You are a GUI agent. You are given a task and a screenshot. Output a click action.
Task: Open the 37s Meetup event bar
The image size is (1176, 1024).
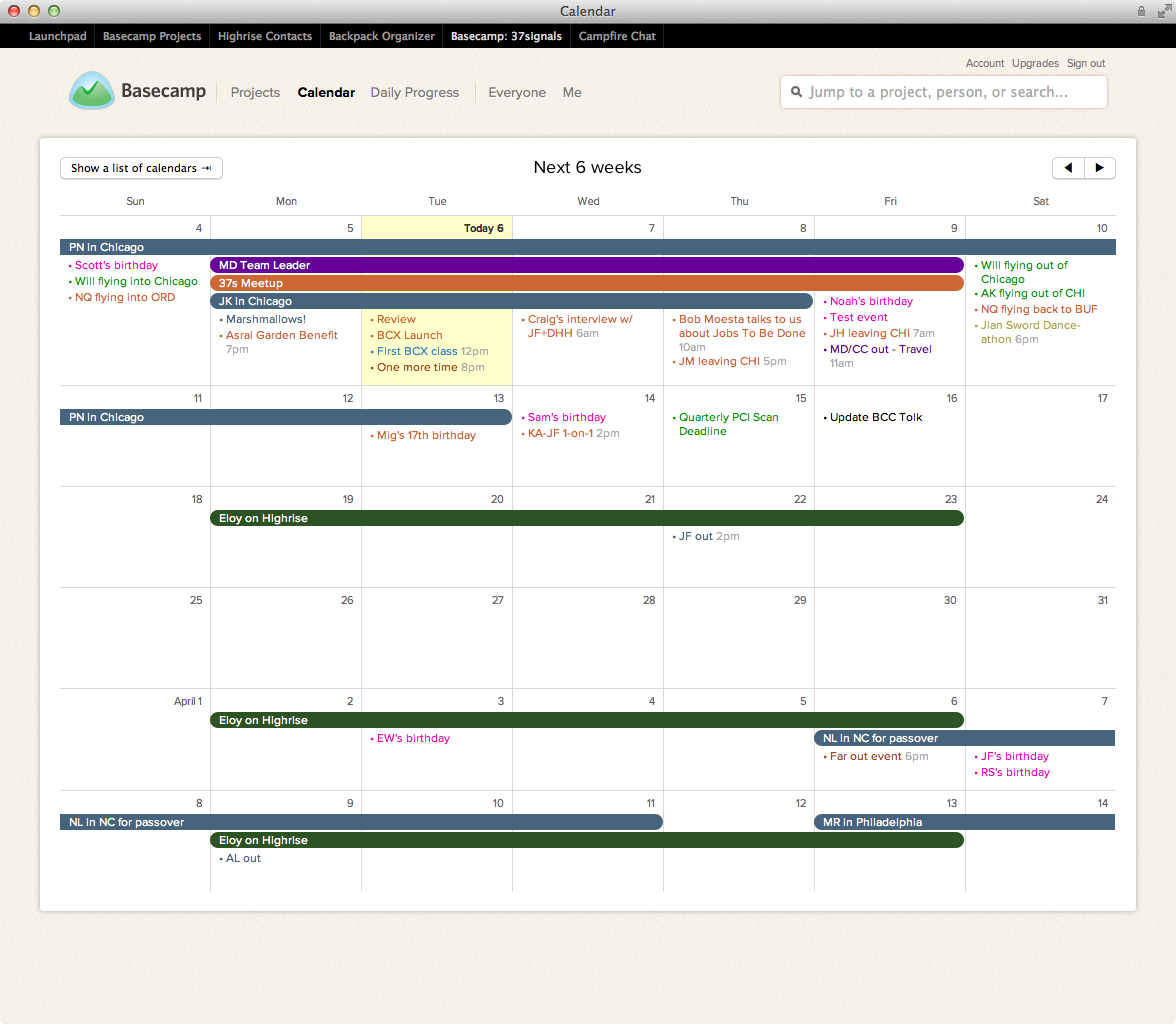[586, 283]
